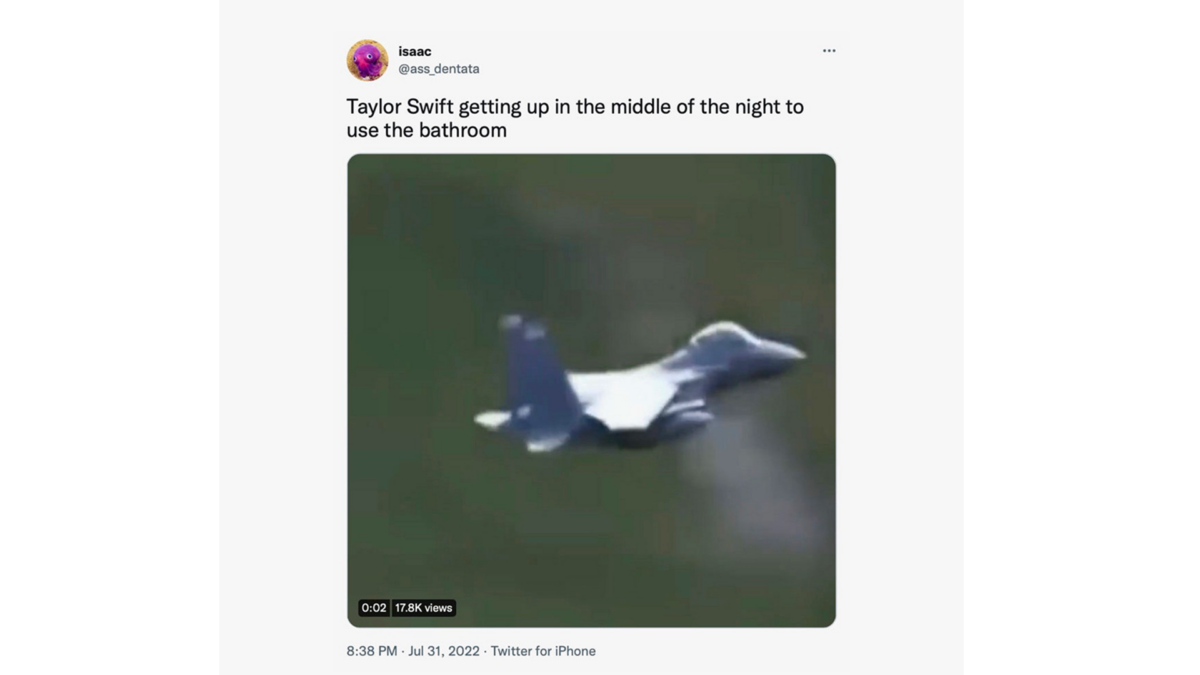The image size is (1200, 675).
Task: Open the three-dot more options menu
Action: tap(829, 51)
